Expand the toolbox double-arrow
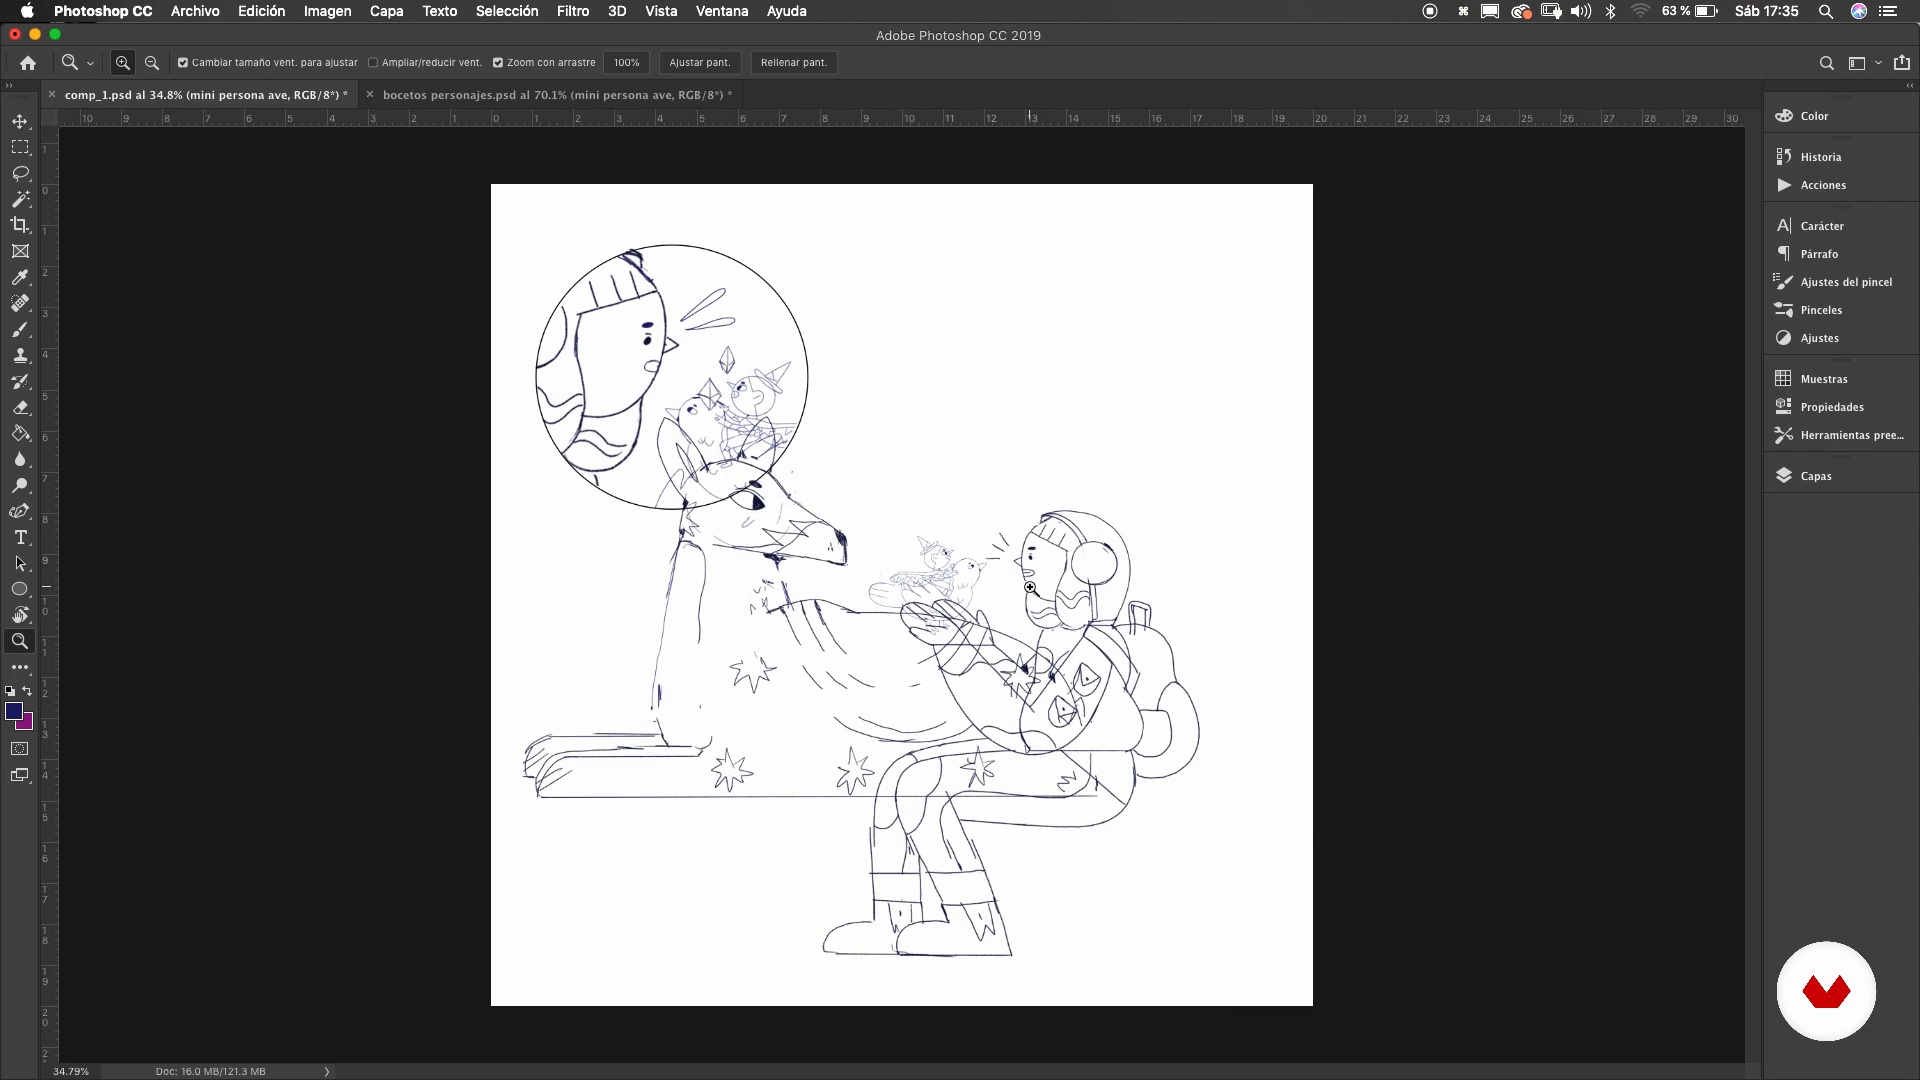1920x1080 pixels. click(9, 86)
